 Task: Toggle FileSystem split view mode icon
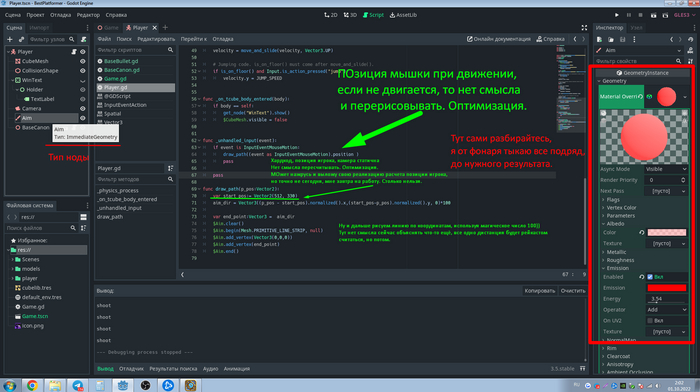click(83, 217)
